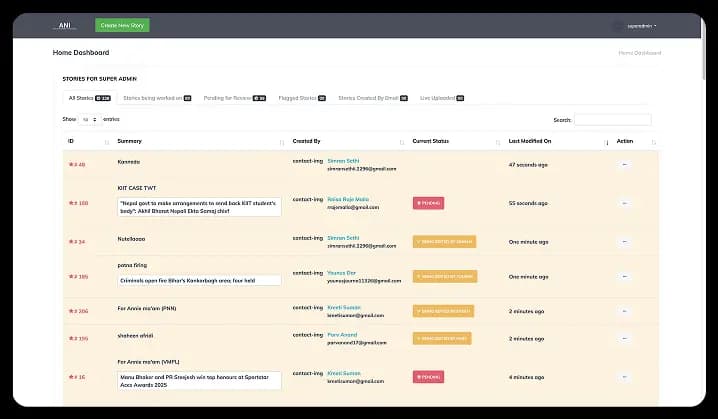Click the yellow status badge on patna firing row
The height and width of the screenshot is (419, 718).
[x=445, y=276]
